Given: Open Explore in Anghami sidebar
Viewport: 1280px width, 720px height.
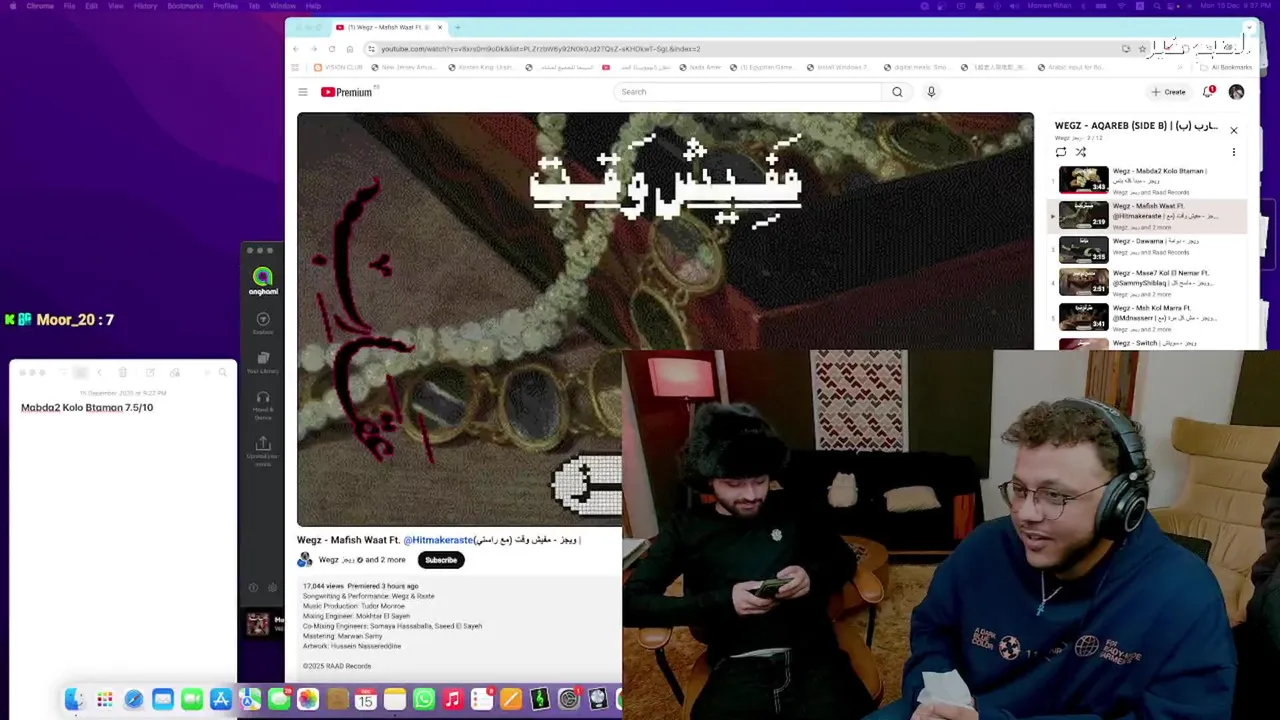Looking at the screenshot, I should [x=263, y=323].
